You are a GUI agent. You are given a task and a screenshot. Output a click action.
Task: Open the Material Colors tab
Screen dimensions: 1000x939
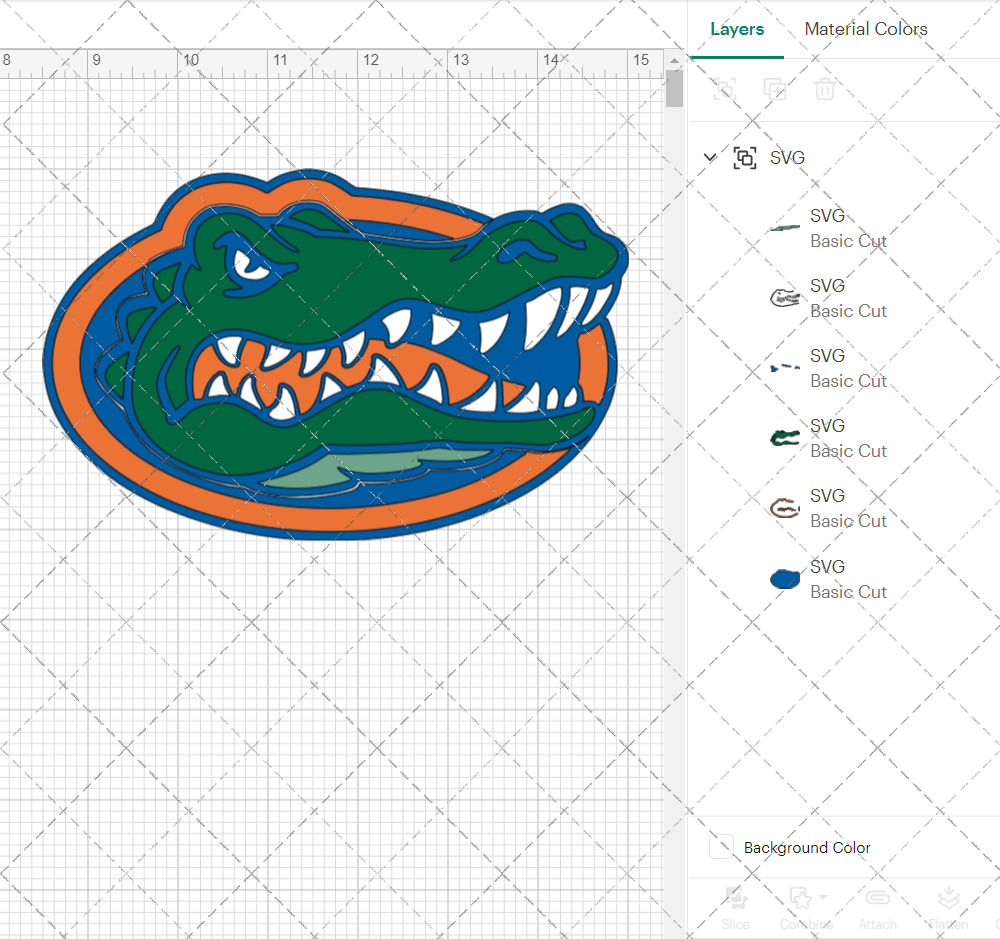[x=865, y=29]
